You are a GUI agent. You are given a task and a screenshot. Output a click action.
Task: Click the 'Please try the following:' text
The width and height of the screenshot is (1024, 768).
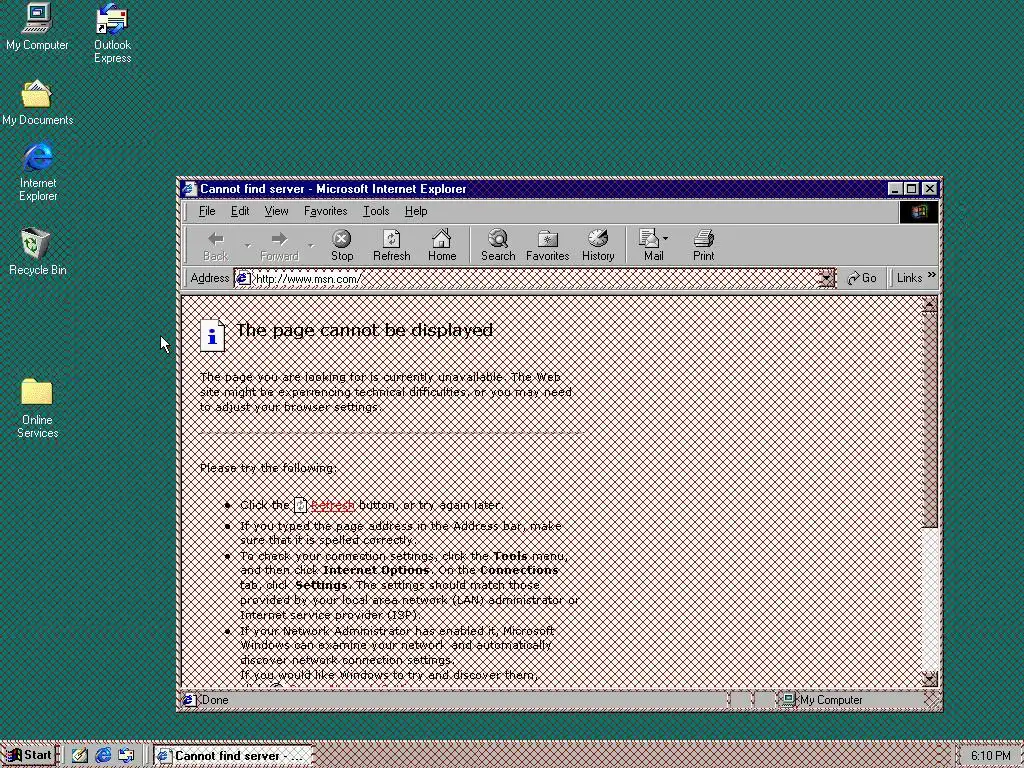tap(268, 468)
